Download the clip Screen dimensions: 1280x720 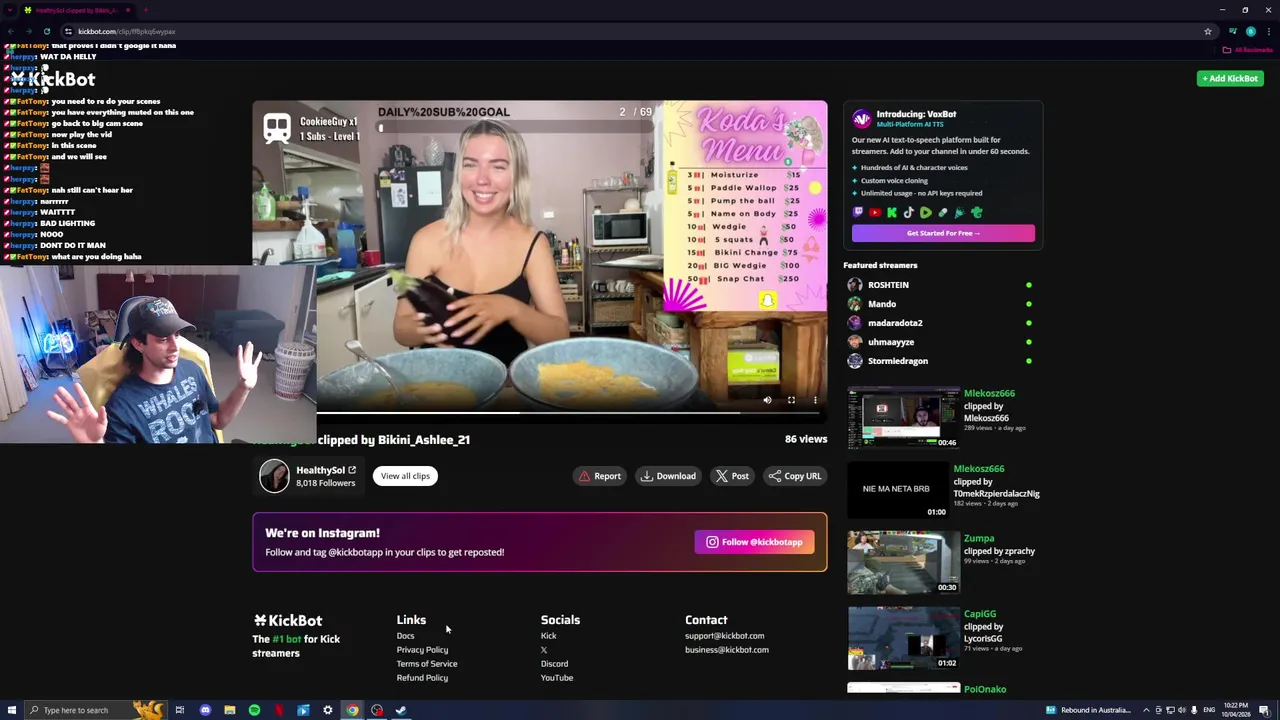click(668, 476)
